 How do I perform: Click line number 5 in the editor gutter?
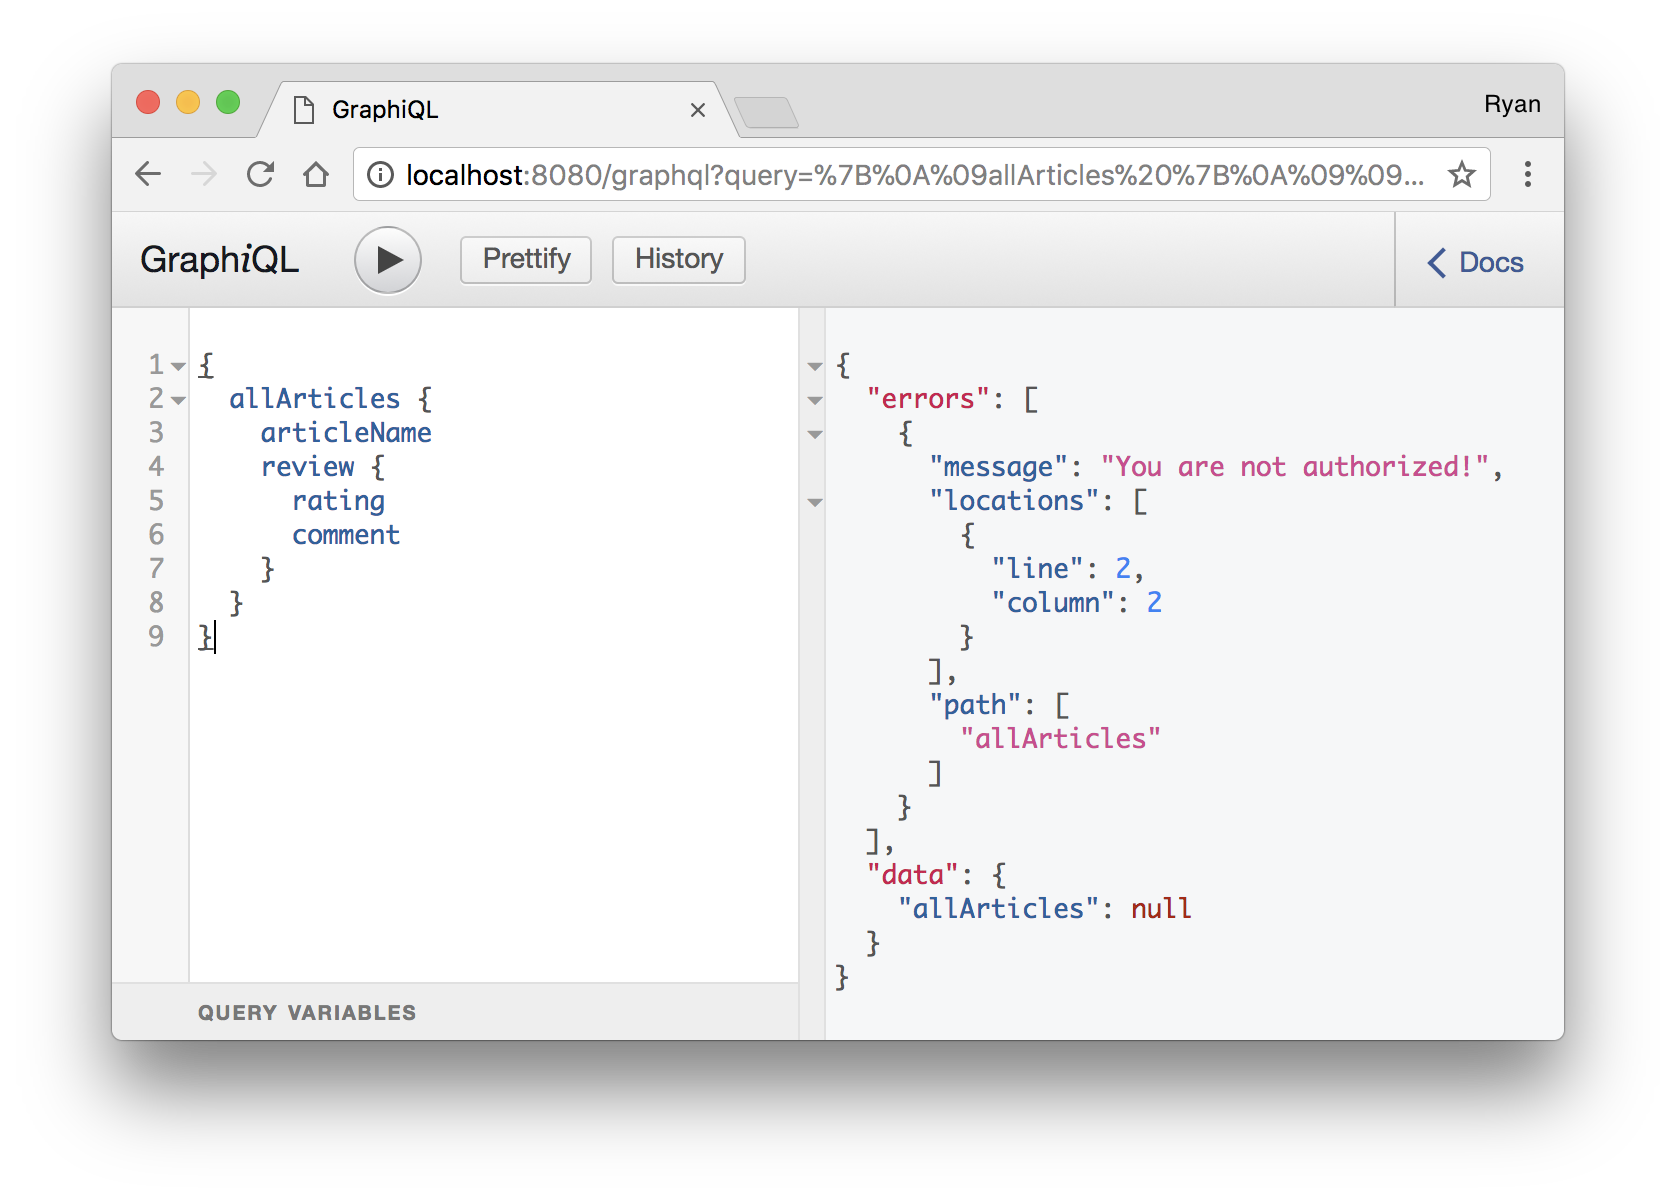coord(156,501)
